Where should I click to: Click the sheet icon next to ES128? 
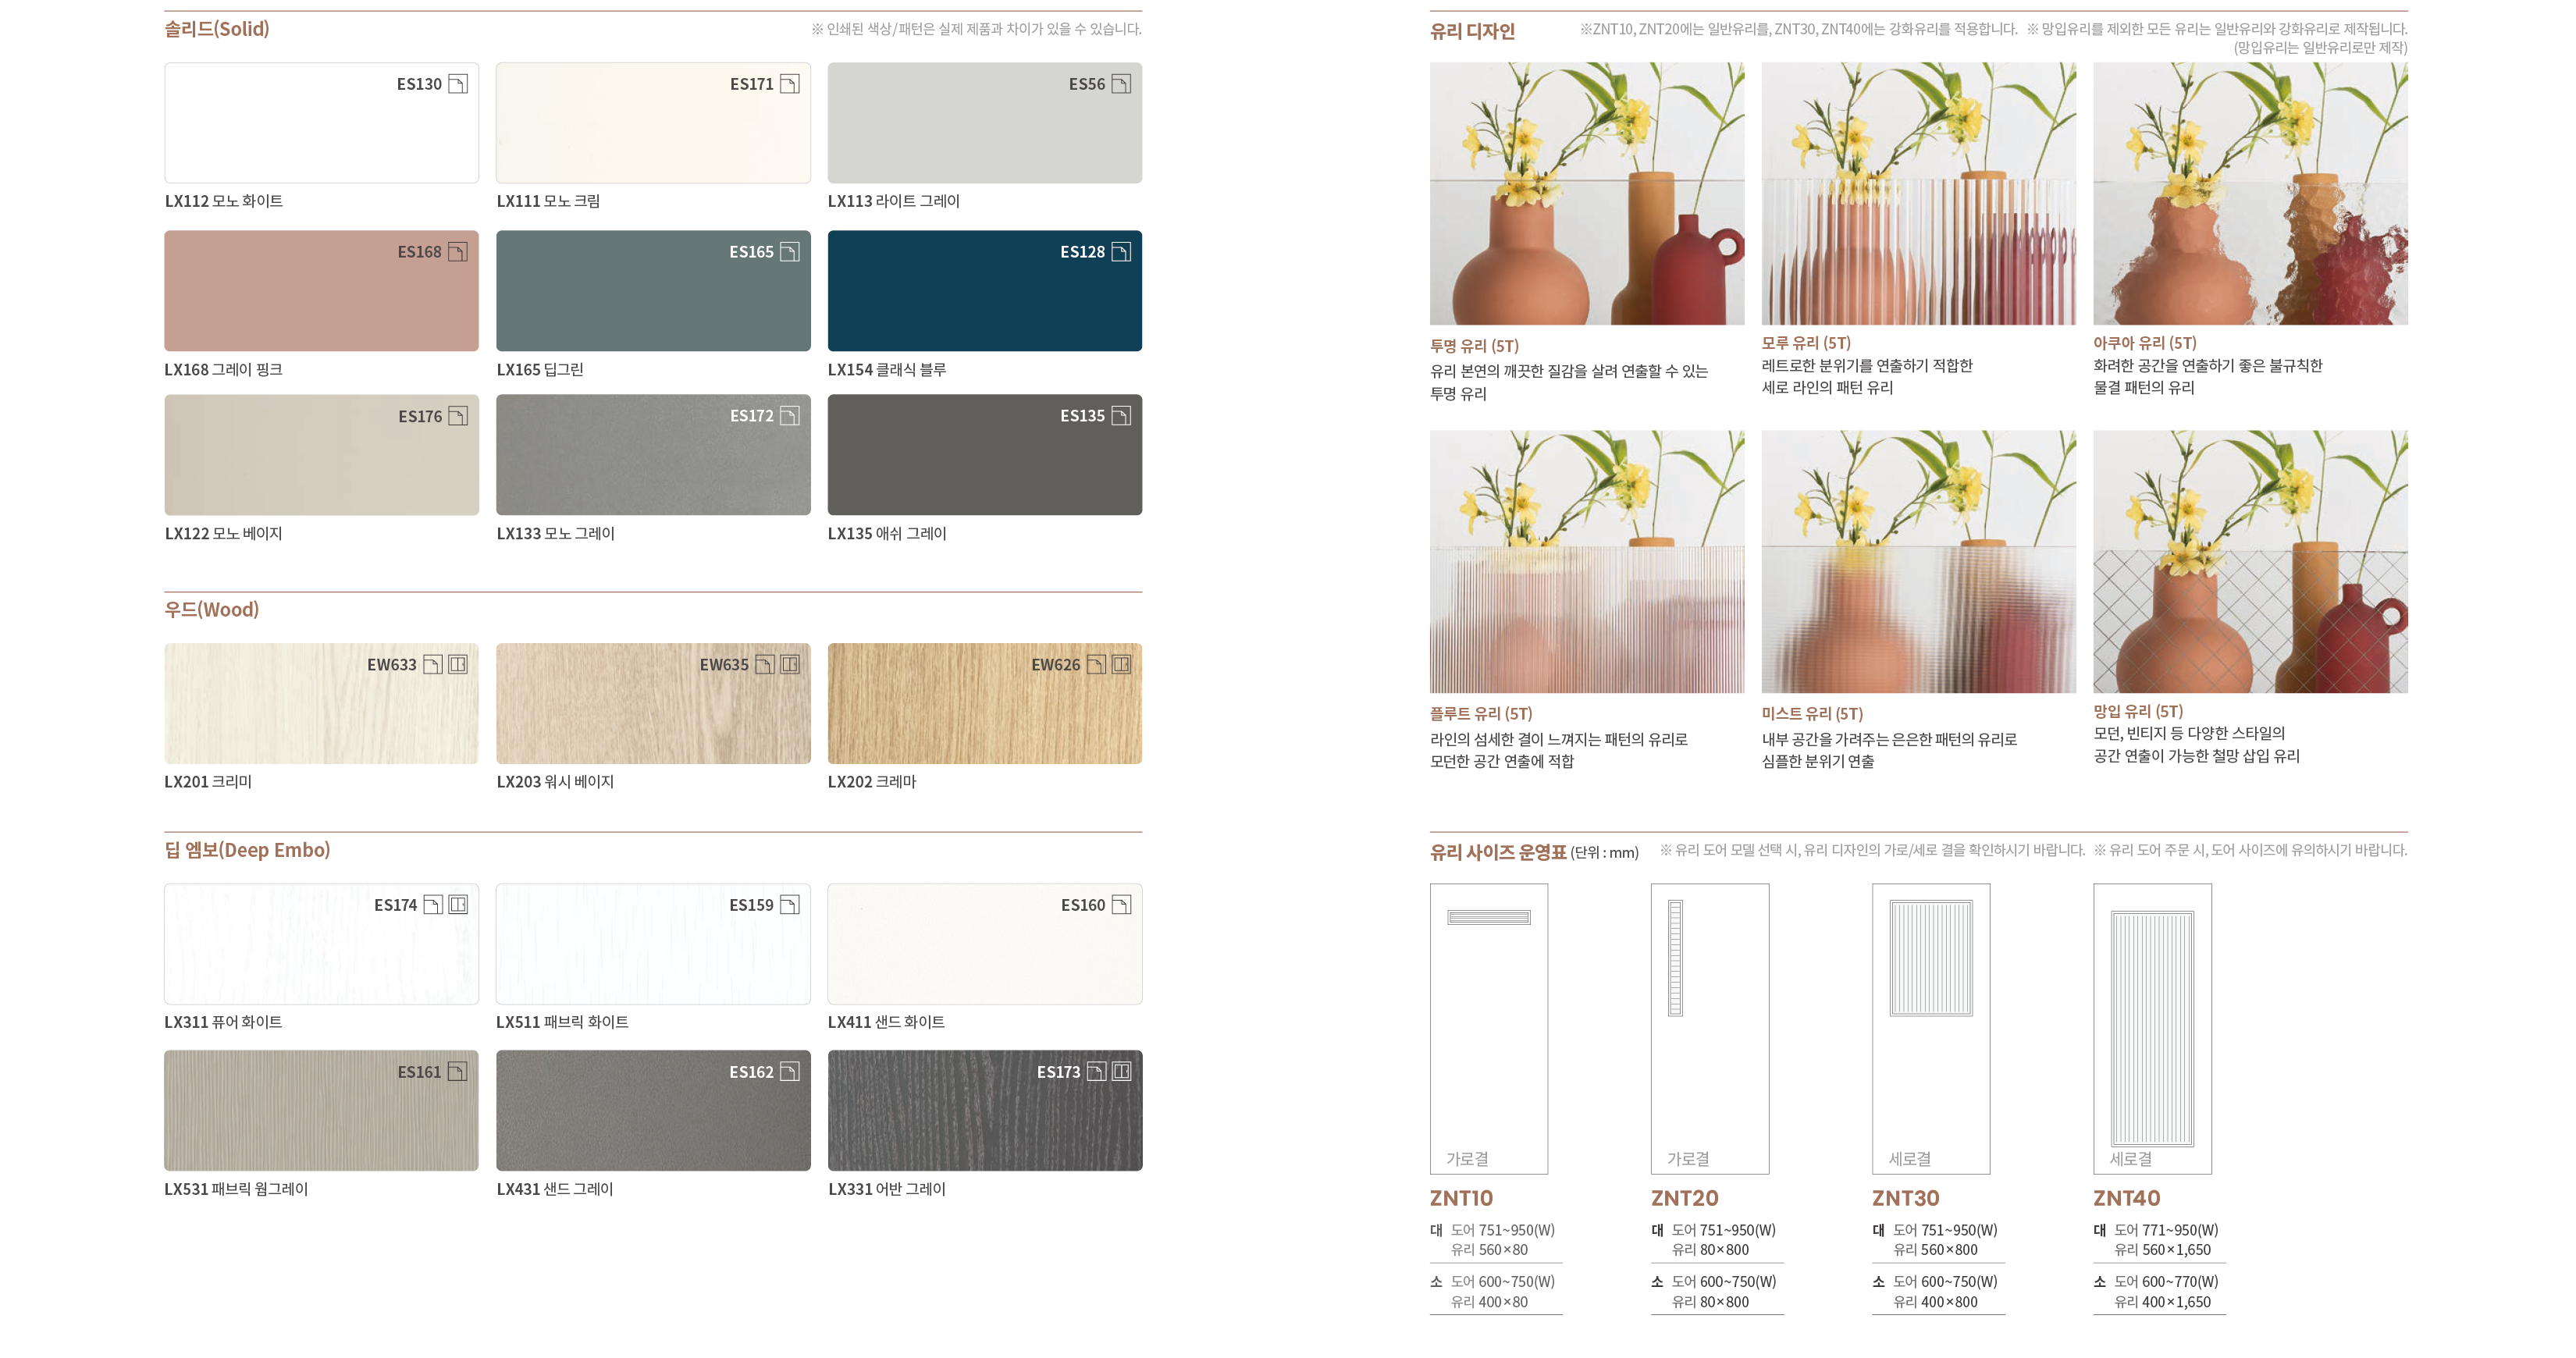tap(1121, 252)
